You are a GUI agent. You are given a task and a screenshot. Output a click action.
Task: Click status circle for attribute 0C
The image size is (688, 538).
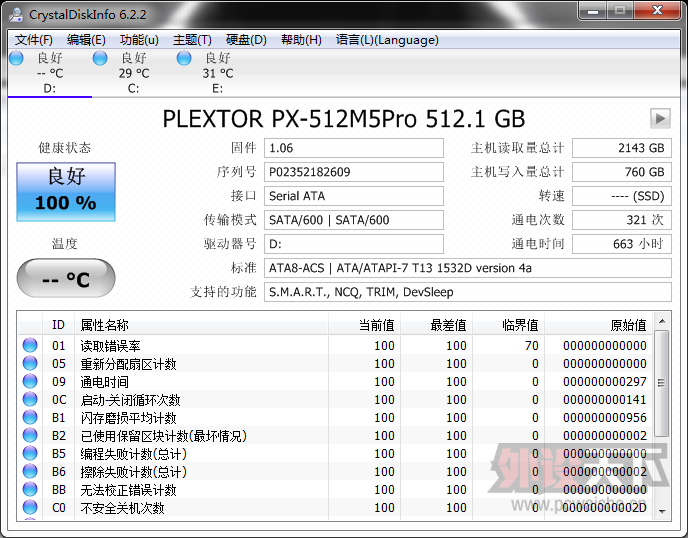(x=30, y=399)
